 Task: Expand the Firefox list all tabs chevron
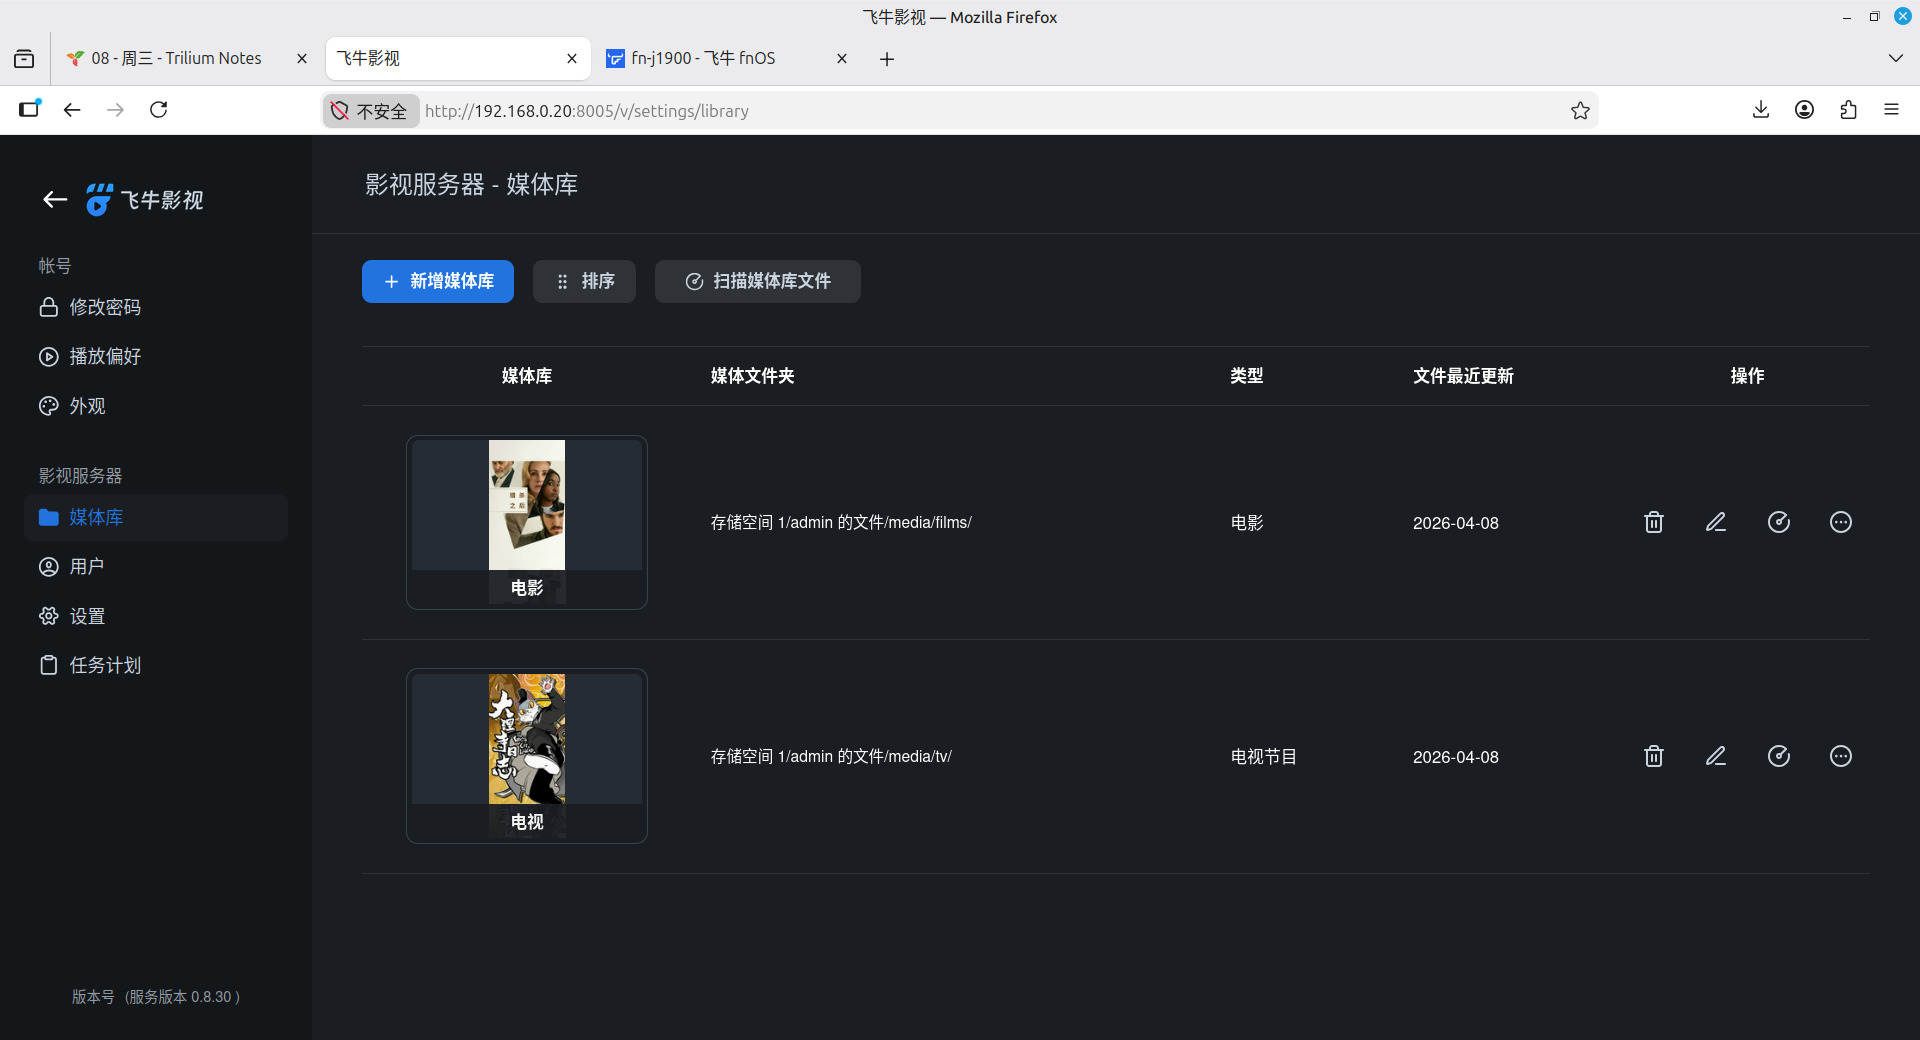pos(1895,58)
